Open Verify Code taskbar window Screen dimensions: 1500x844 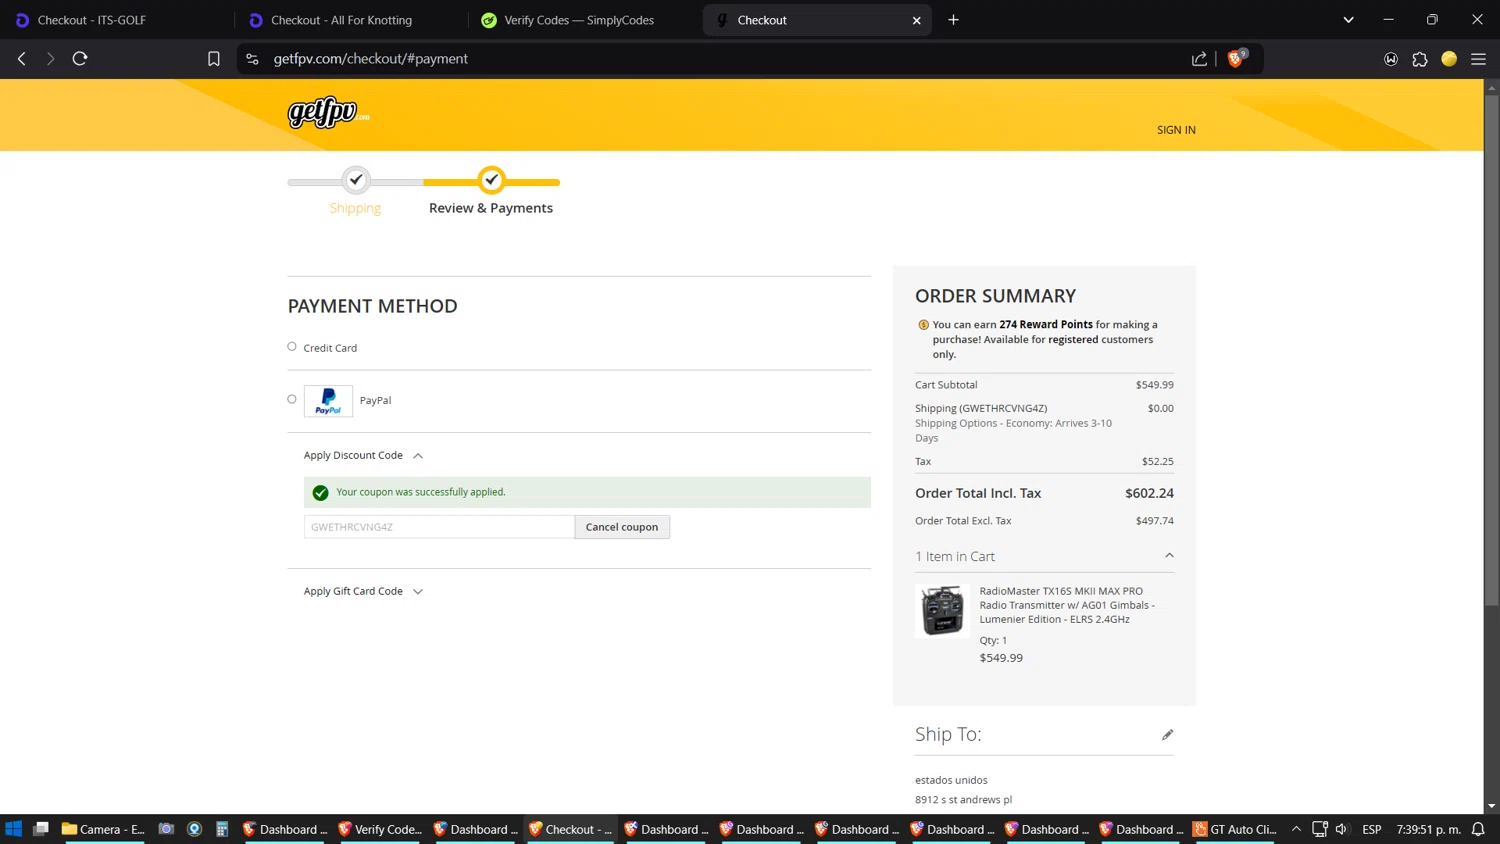pos(380,829)
